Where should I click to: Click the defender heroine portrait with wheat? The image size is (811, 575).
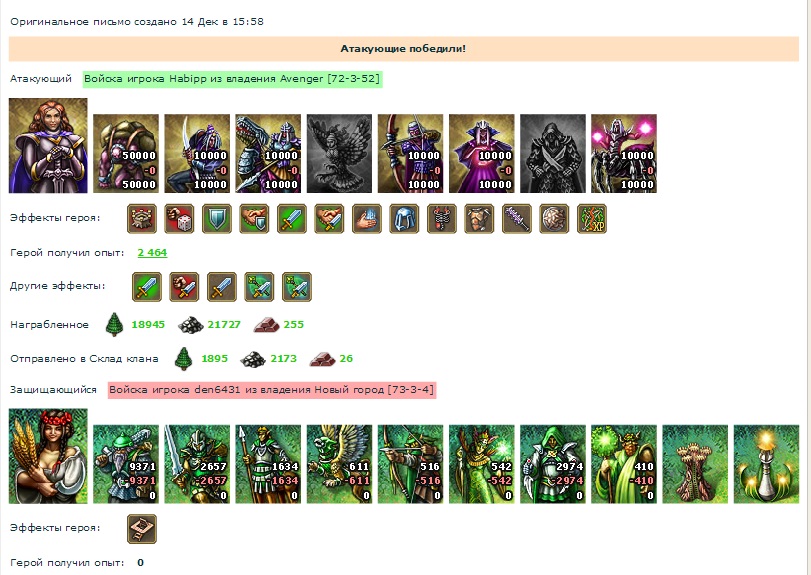point(48,456)
